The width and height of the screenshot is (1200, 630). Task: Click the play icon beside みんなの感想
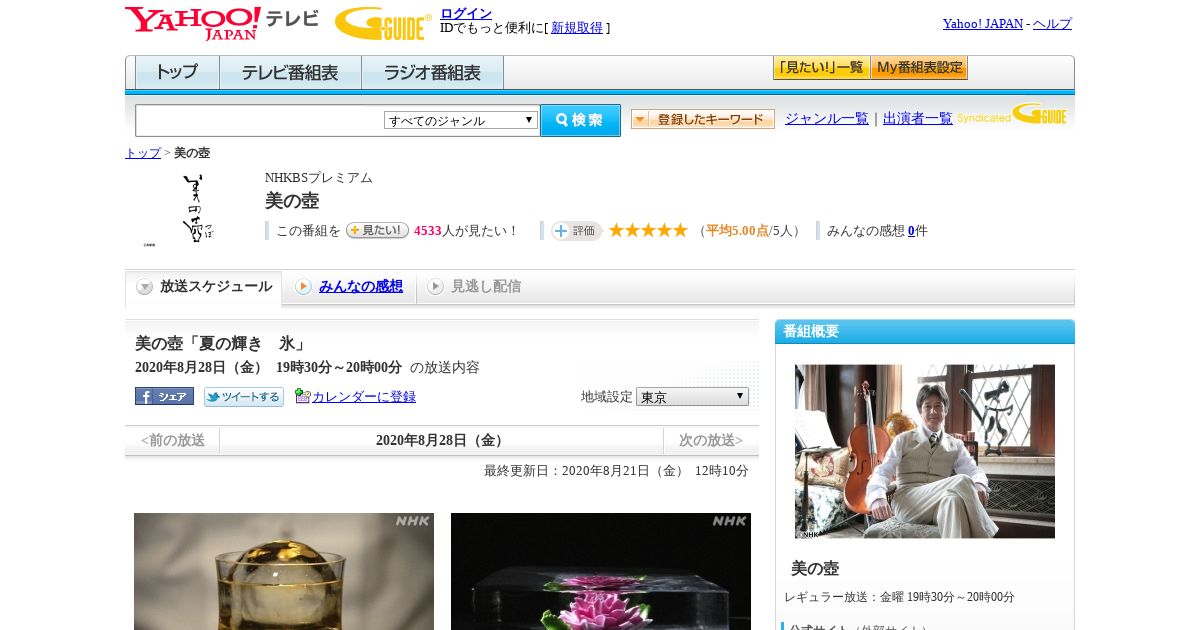[x=303, y=287]
